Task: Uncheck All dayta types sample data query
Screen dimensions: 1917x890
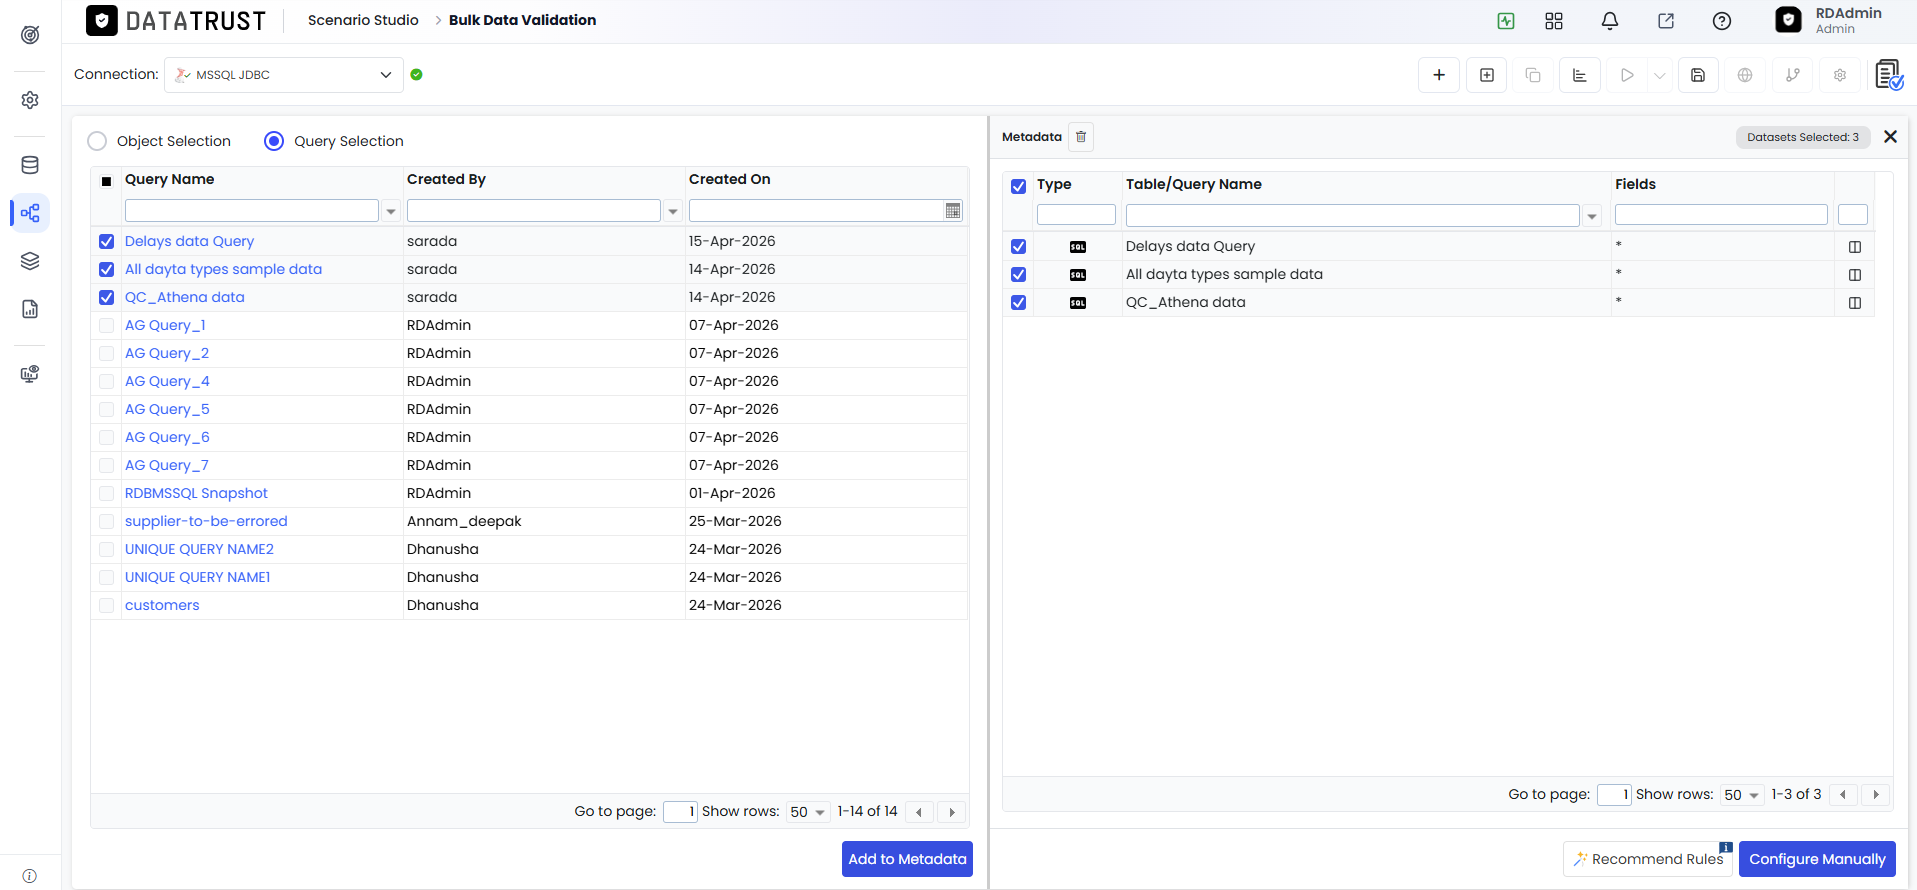Action: (107, 269)
